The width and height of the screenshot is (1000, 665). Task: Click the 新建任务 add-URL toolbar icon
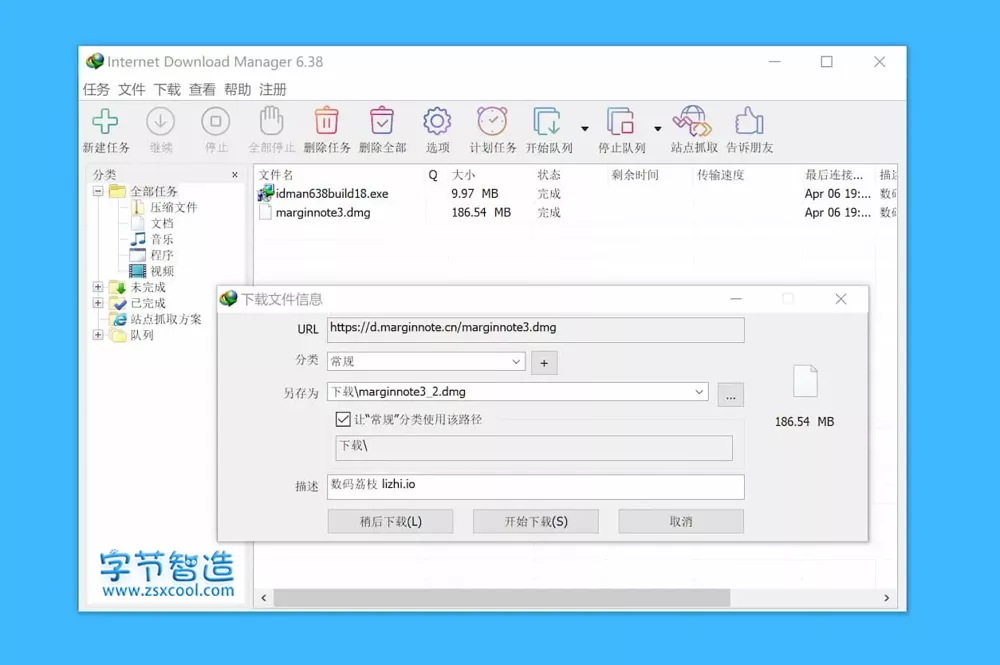click(x=105, y=121)
